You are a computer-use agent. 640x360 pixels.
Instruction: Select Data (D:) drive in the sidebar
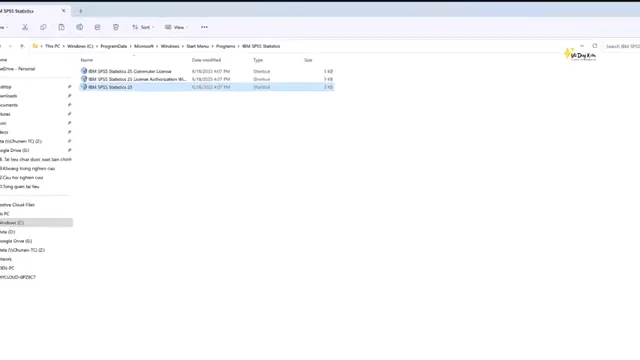[7, 232]
